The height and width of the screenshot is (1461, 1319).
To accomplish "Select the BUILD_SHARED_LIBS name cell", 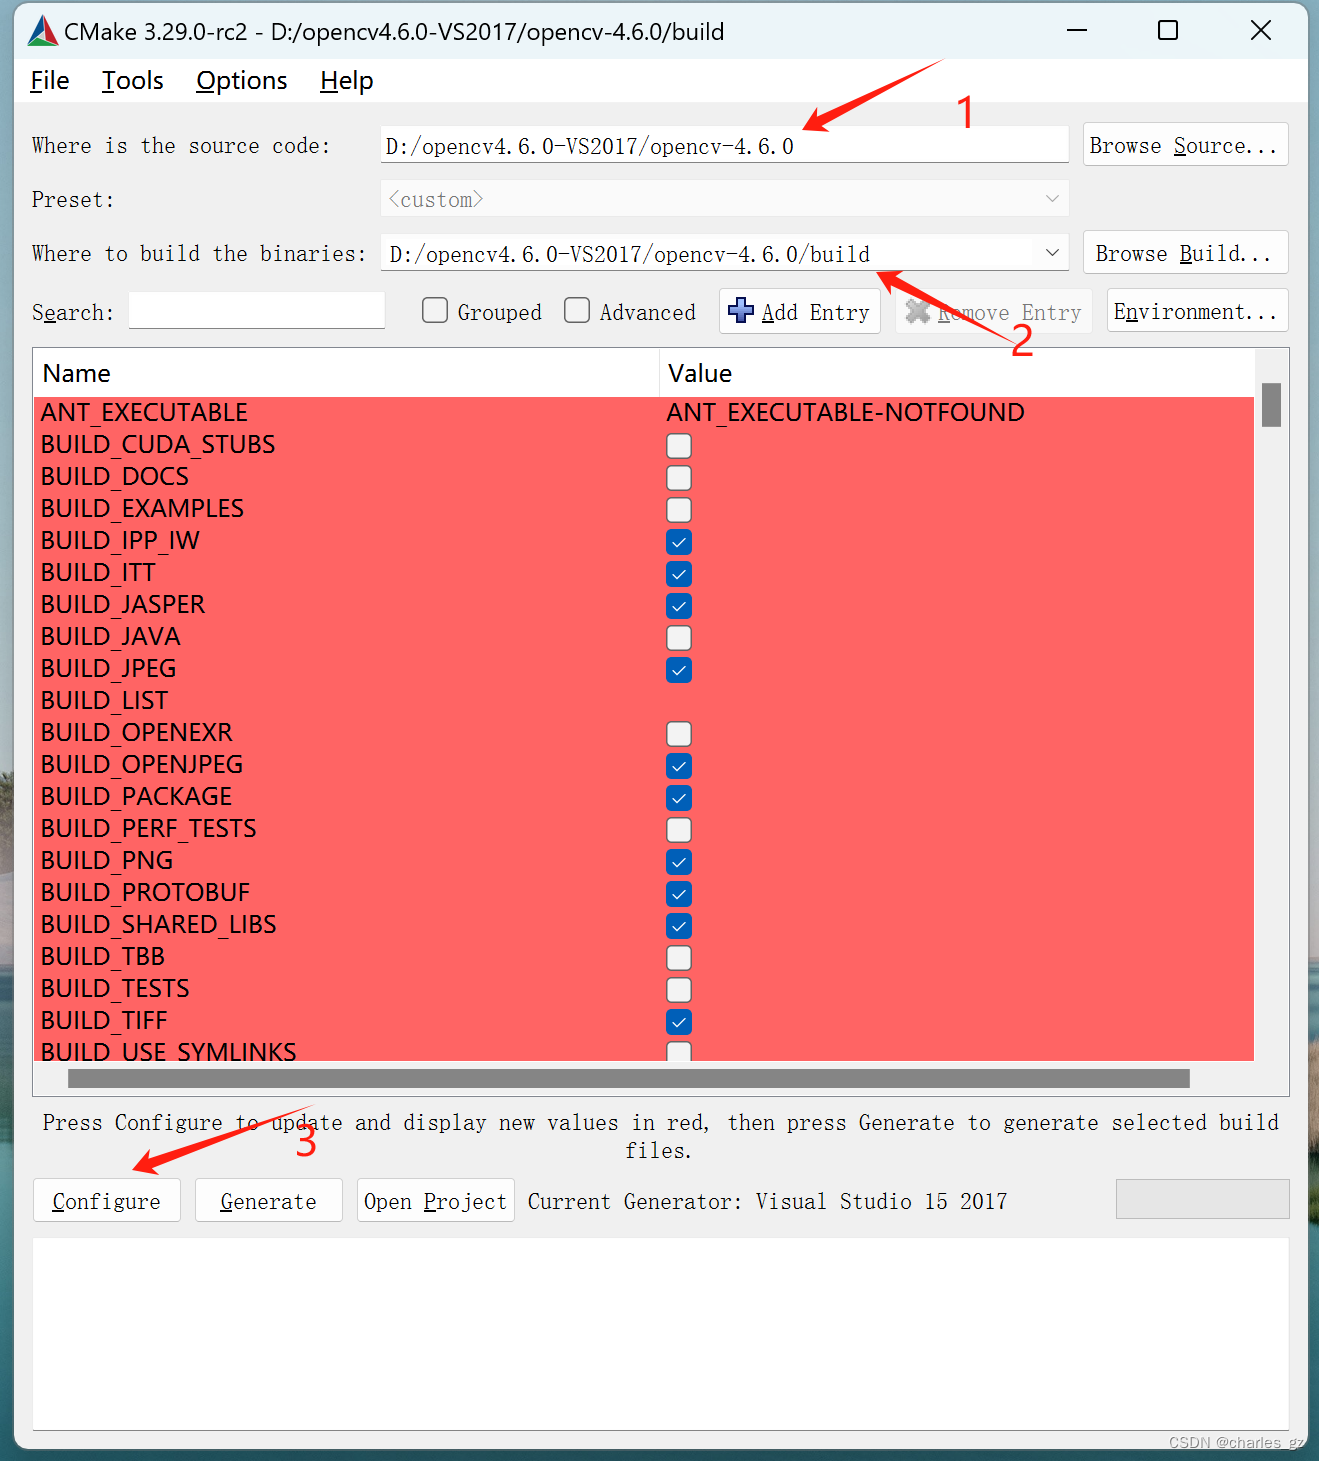I will coord(158,924).
